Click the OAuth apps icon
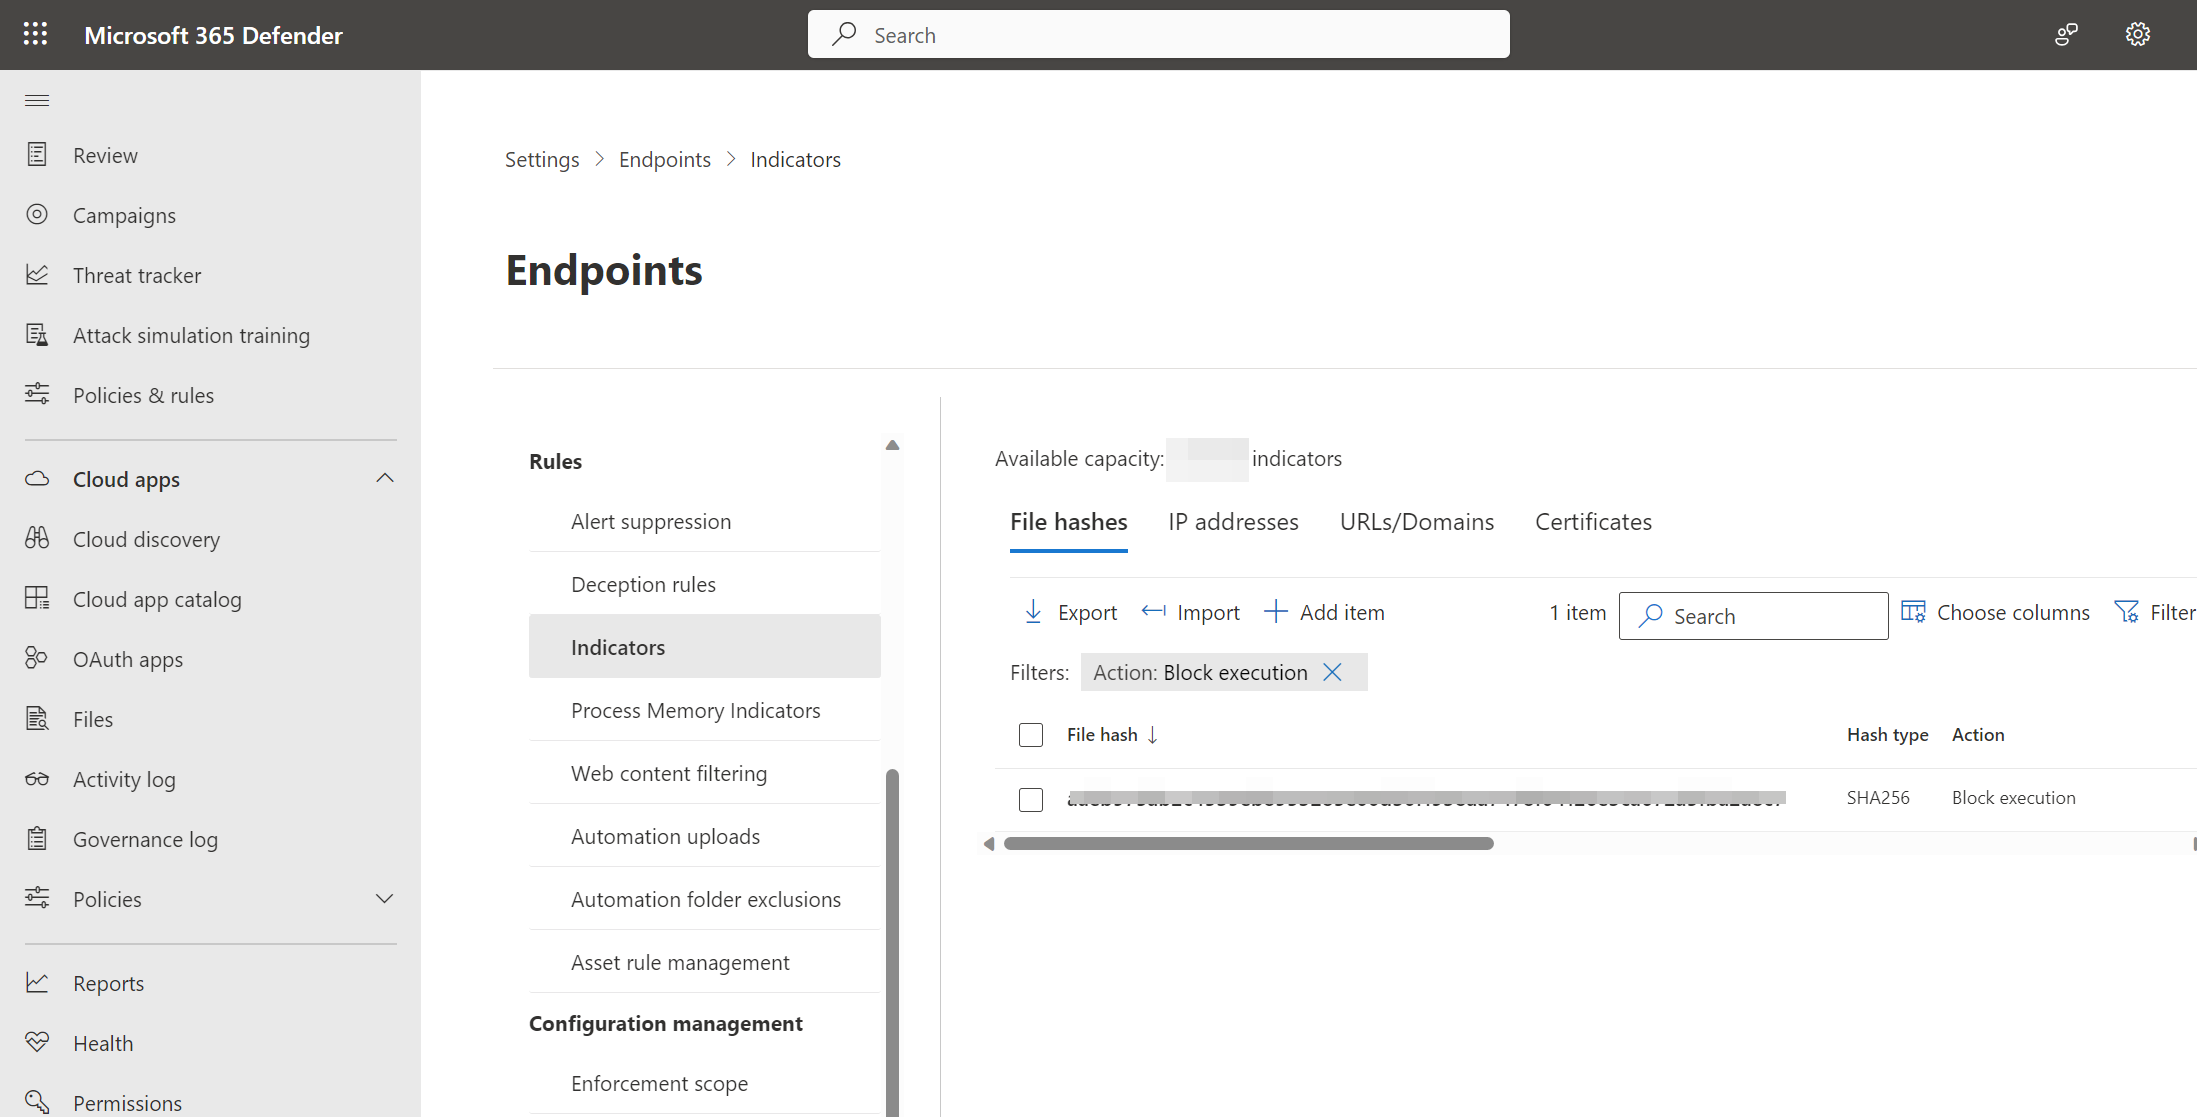Screen dimensions: 2197x1117 click(37, 658)
